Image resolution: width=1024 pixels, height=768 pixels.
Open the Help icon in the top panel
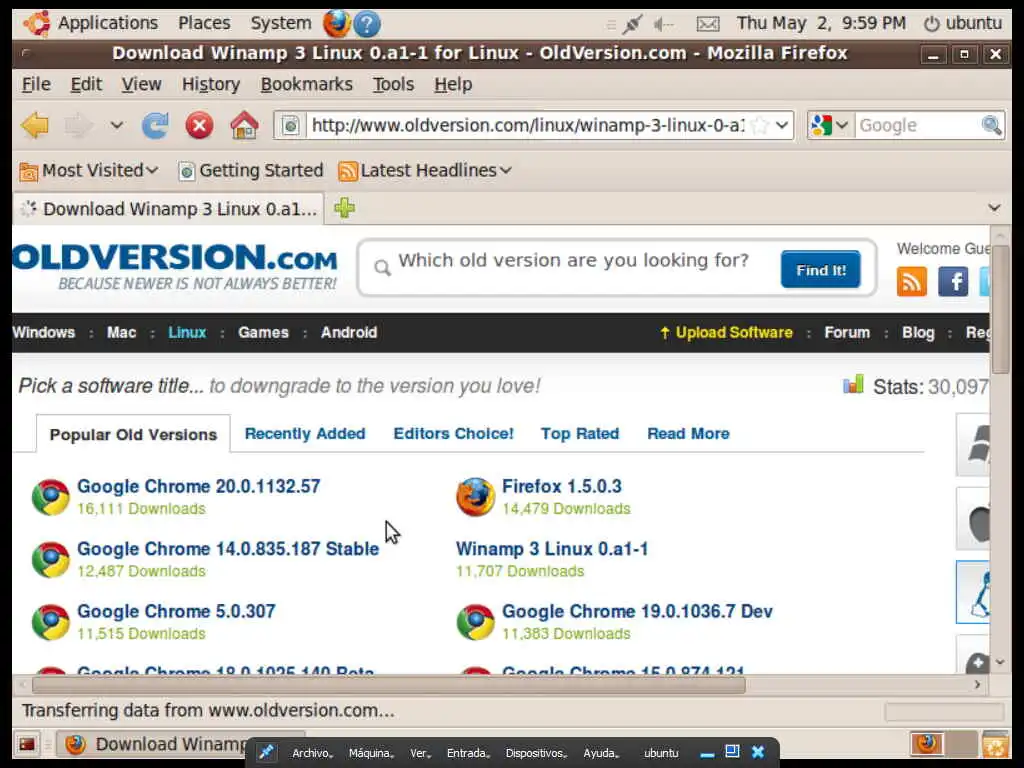(367, 24)
